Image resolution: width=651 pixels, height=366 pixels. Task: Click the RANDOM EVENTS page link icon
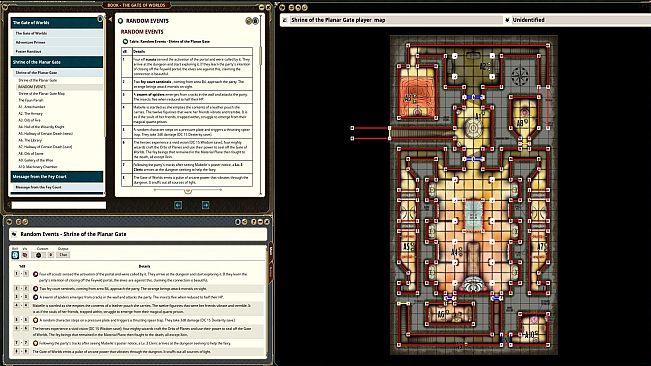[120, 21]
